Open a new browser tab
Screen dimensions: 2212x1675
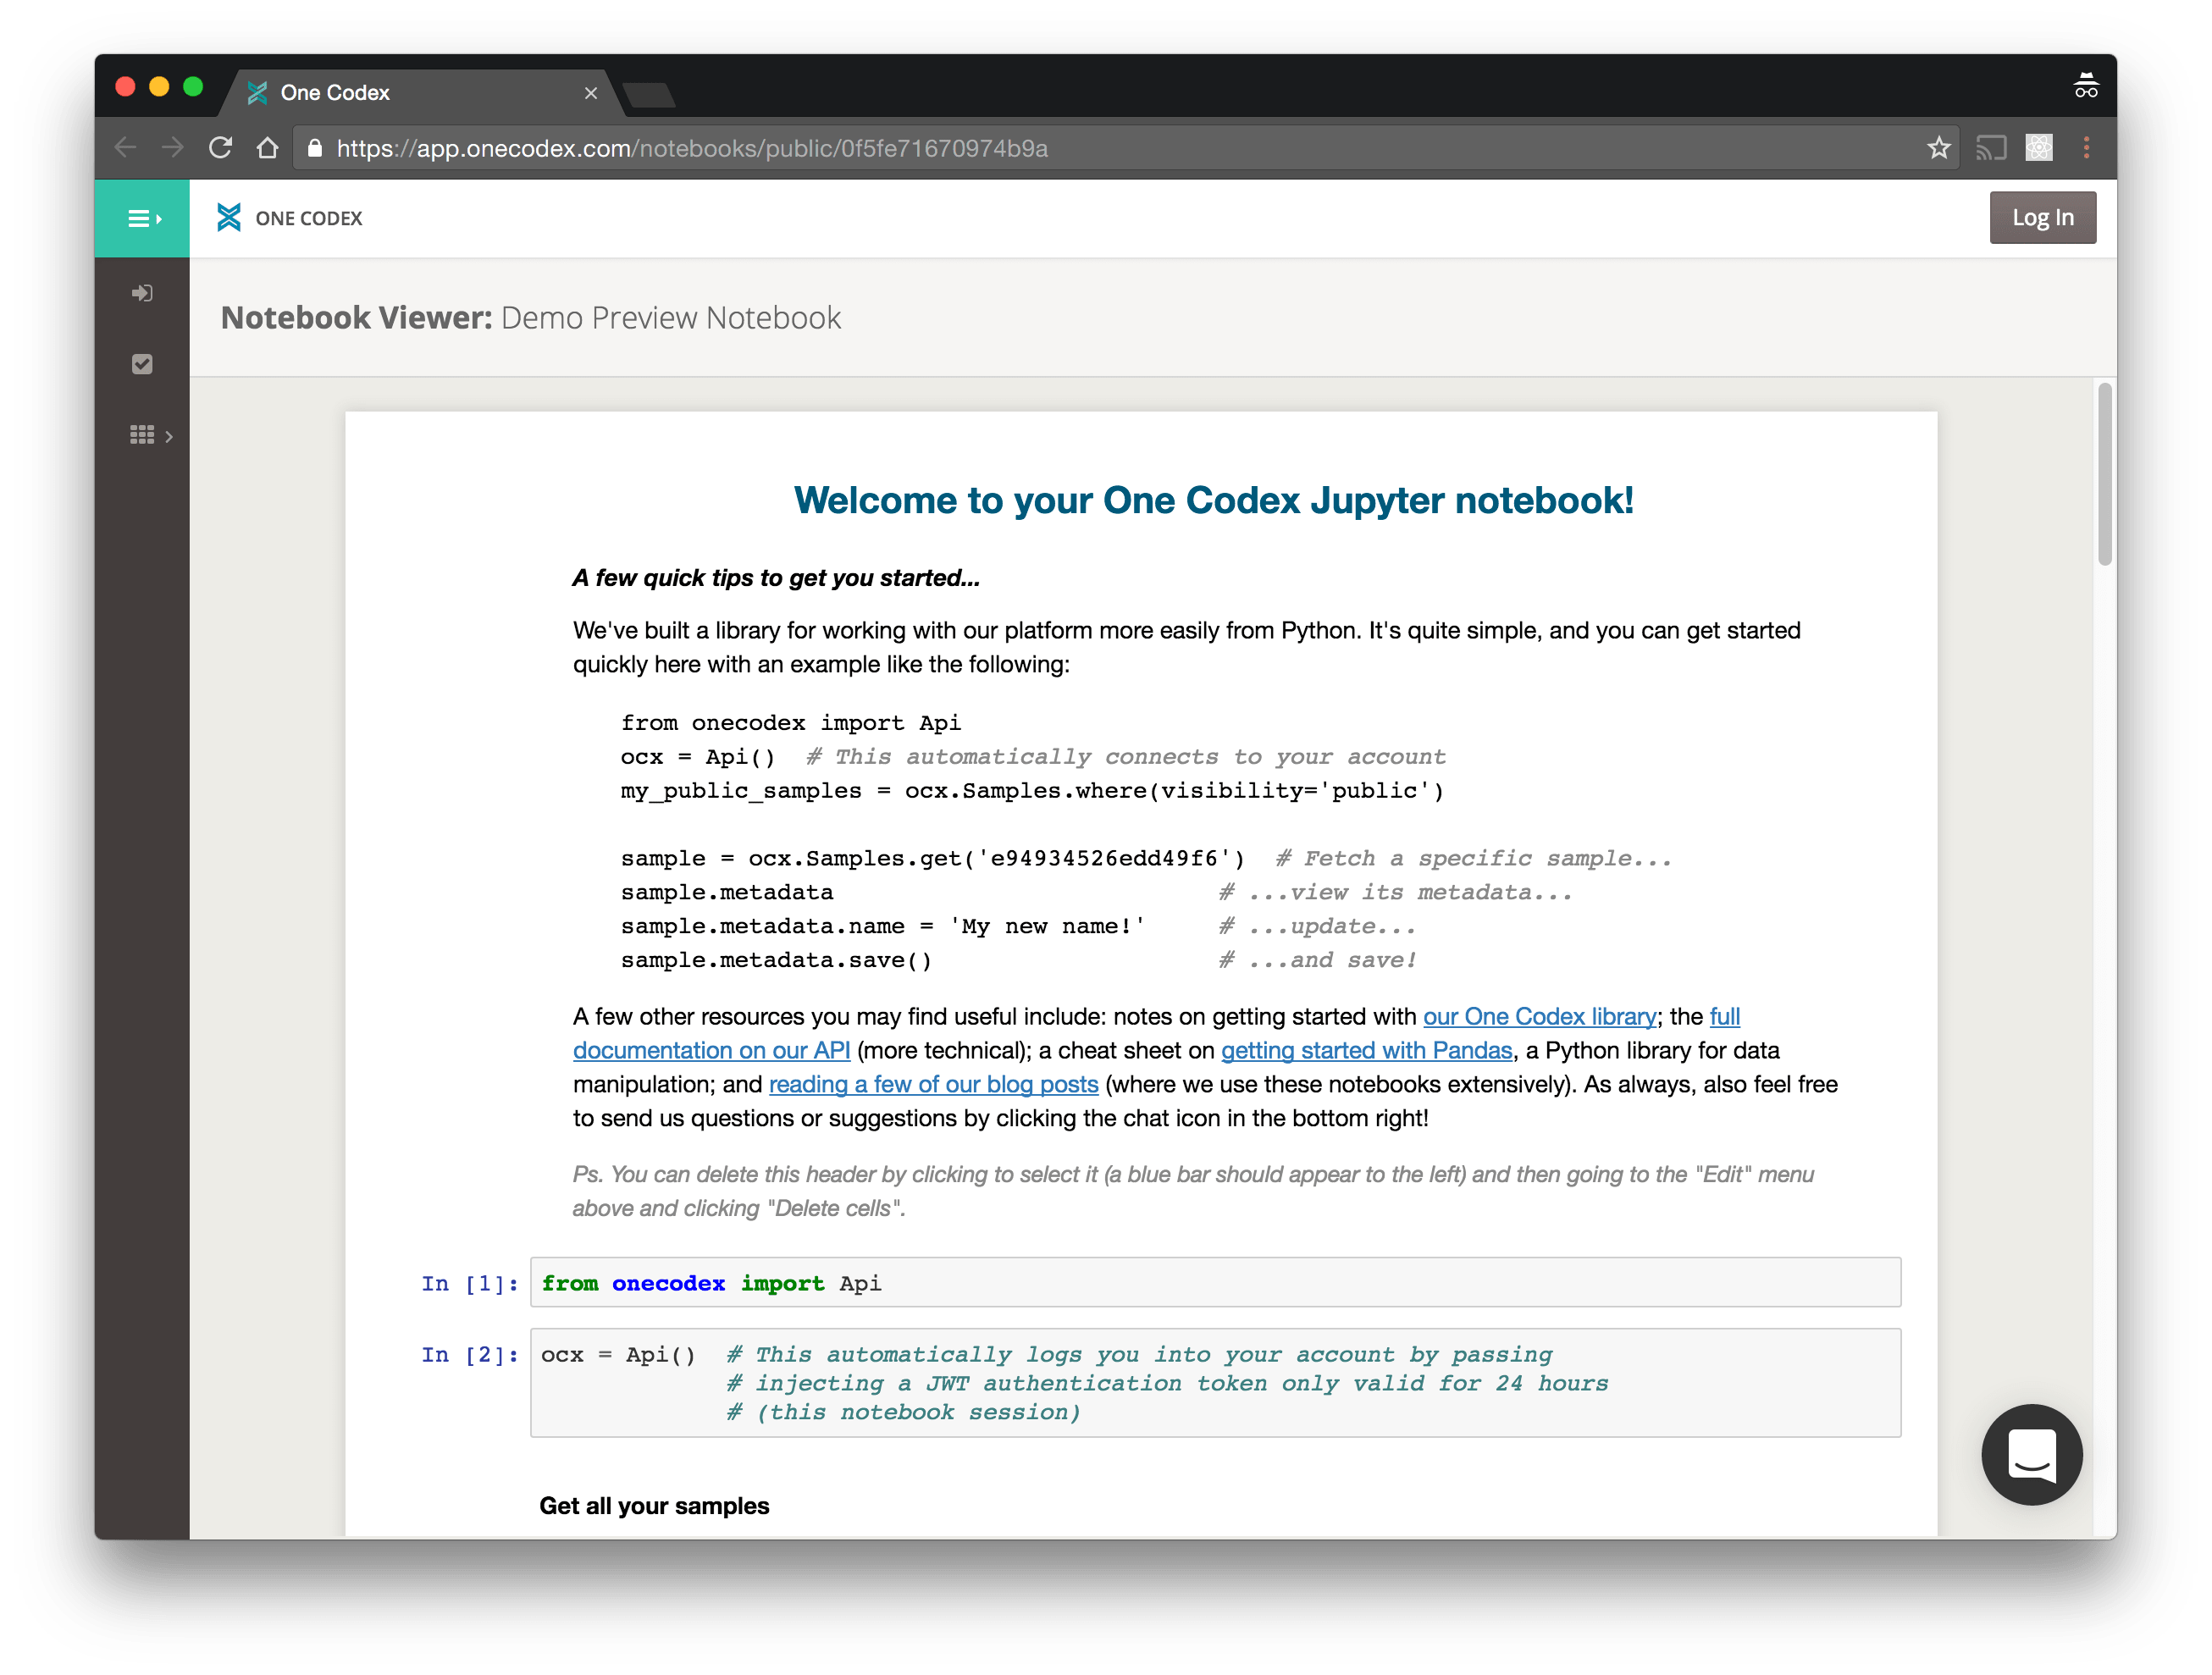pos(649,95)
